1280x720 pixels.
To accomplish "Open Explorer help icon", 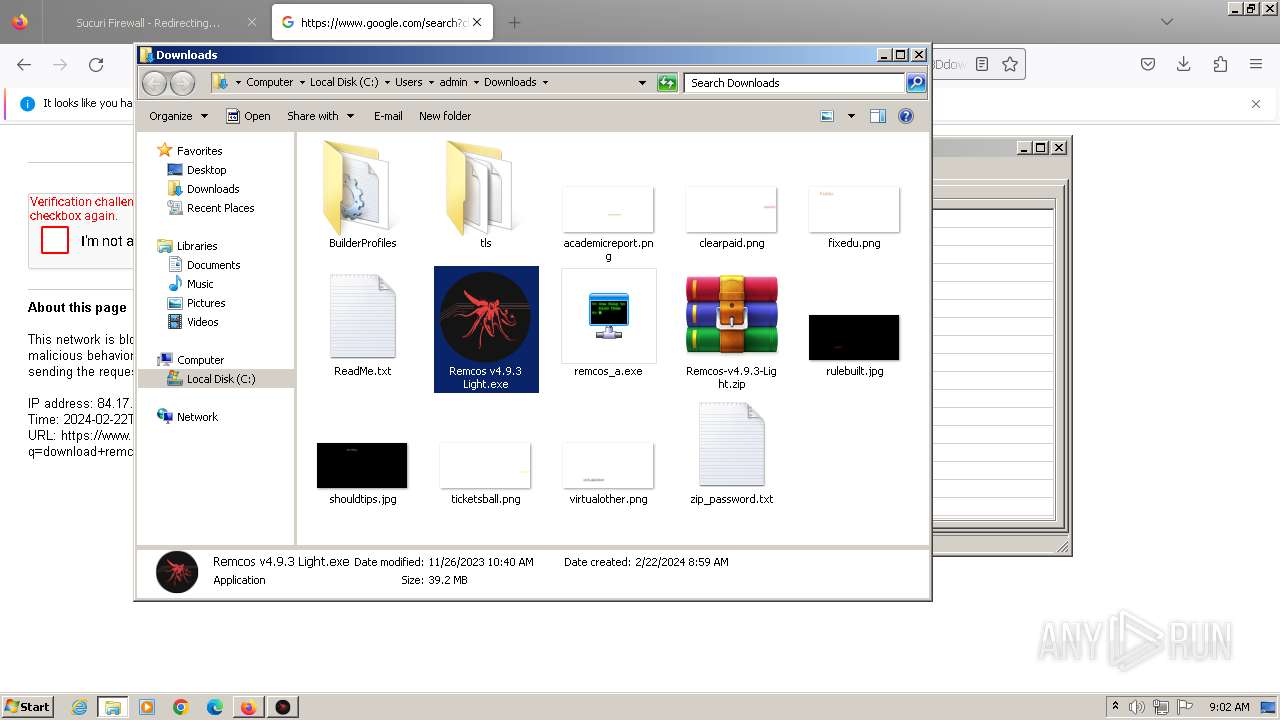I will click(x=906, y=116).
